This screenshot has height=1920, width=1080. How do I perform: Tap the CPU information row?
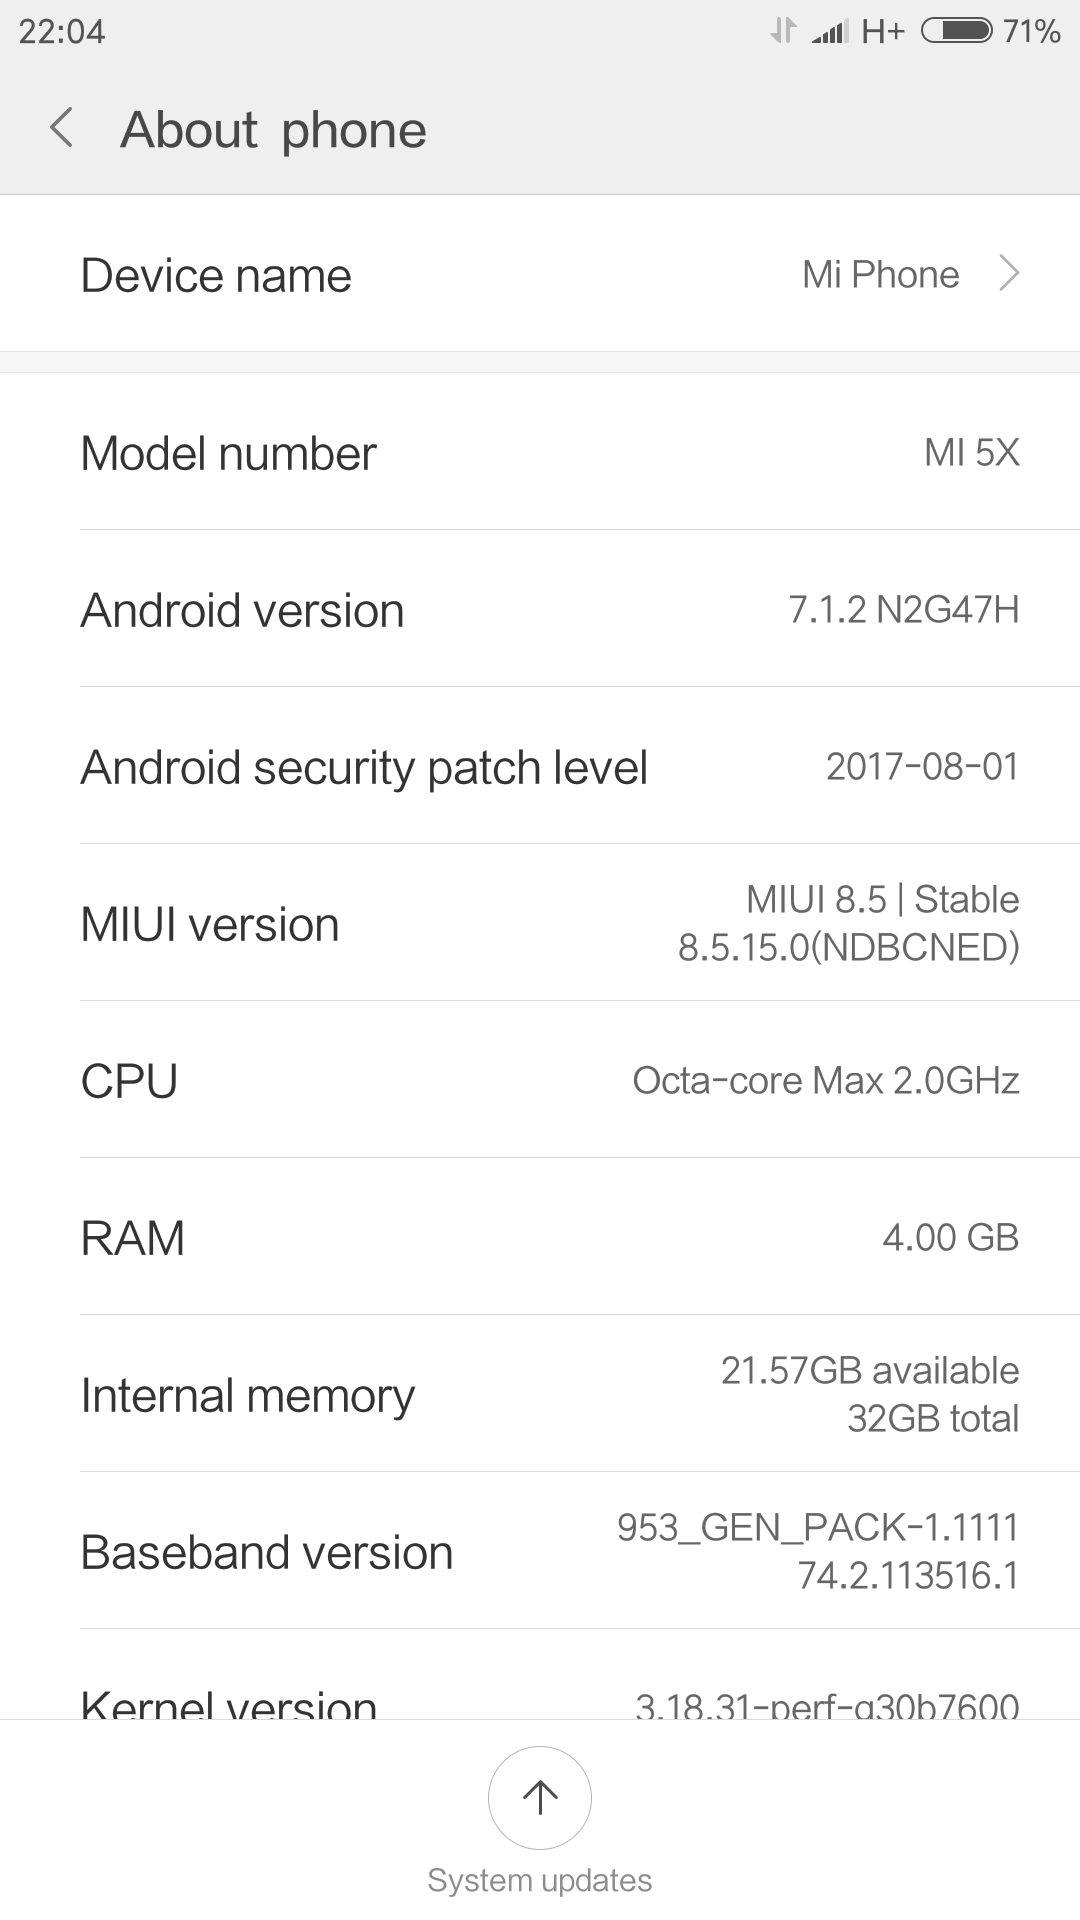click(540, 1081)
